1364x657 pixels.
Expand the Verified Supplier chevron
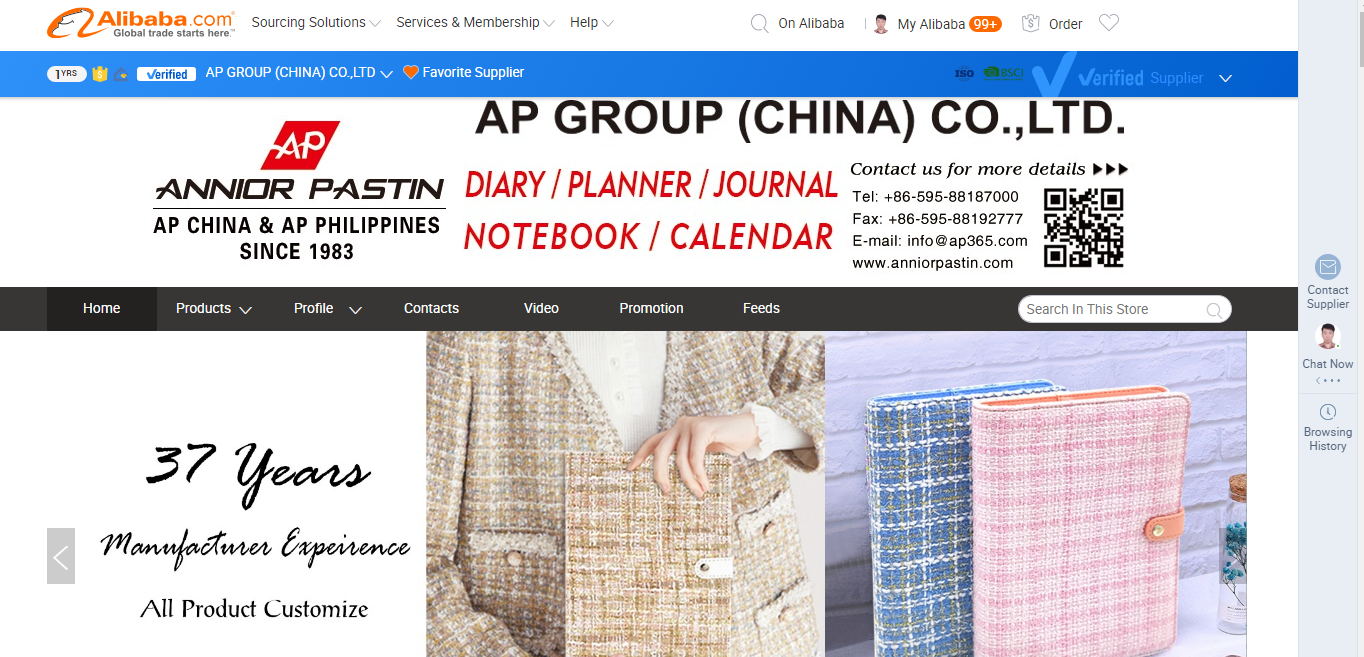(1226, 78)
